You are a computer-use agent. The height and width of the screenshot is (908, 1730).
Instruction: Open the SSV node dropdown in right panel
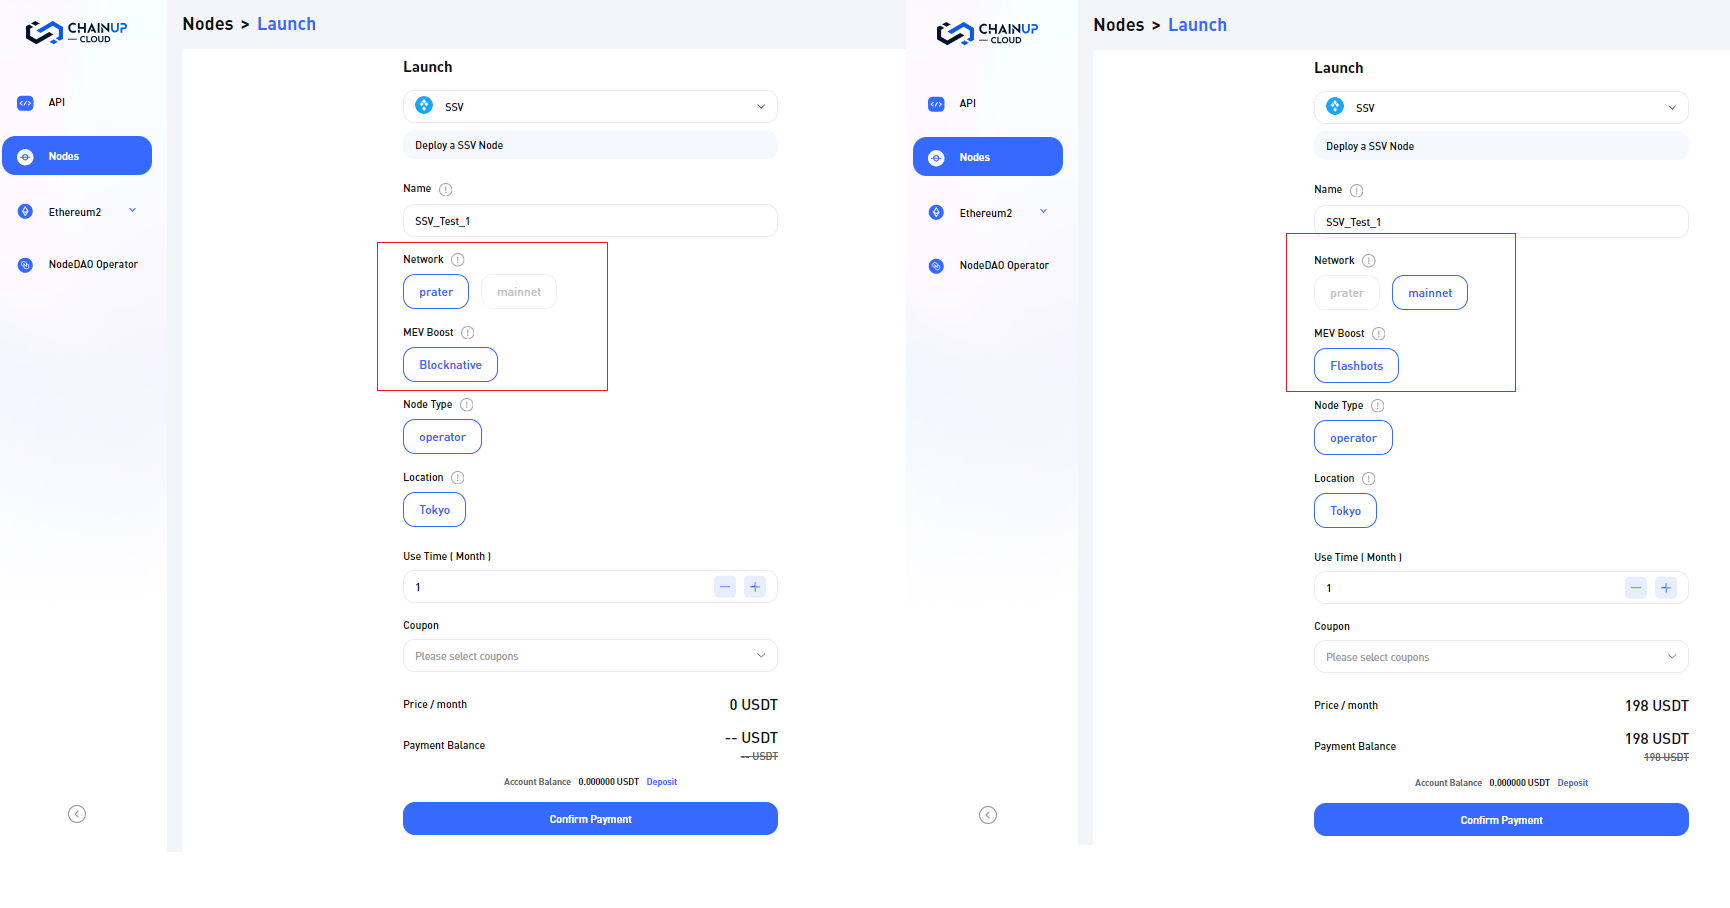(x=1501, y=108)
